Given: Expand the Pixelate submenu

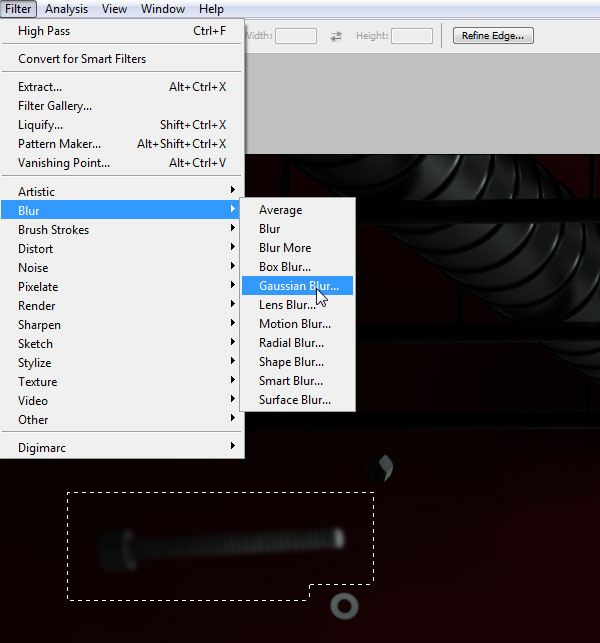Looking at the screenshot, I should (122, 287).
